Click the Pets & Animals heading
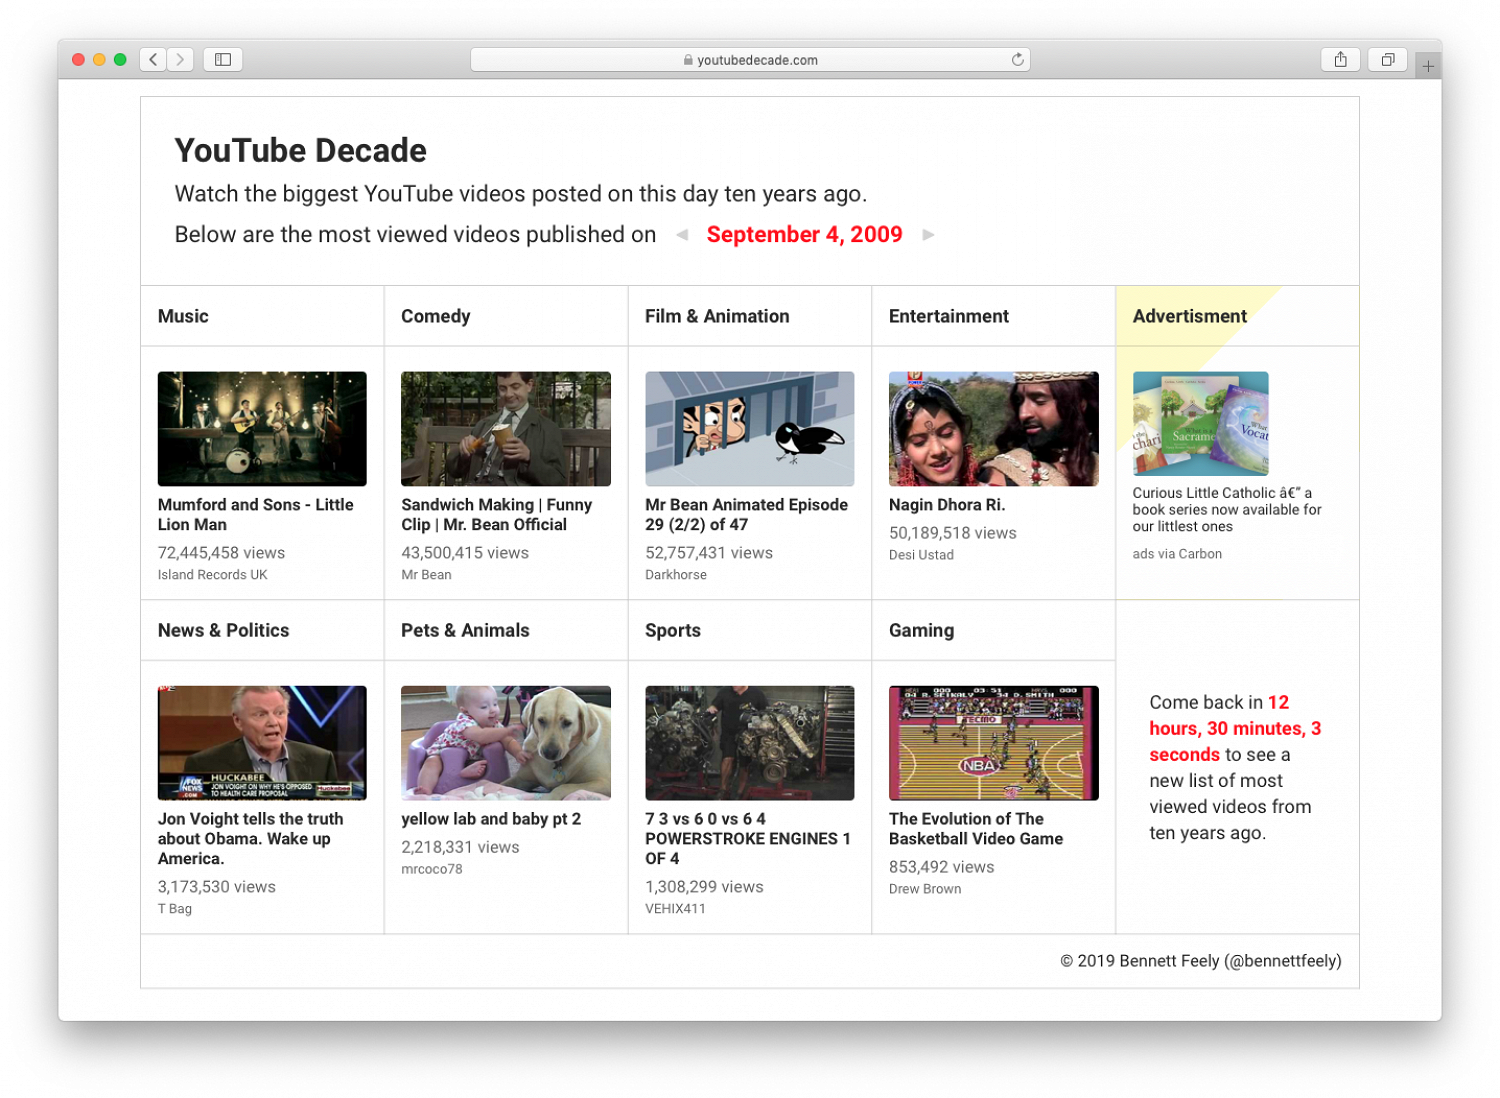The height and width of the screenshot is (1098, 1500). coord(465,631)
